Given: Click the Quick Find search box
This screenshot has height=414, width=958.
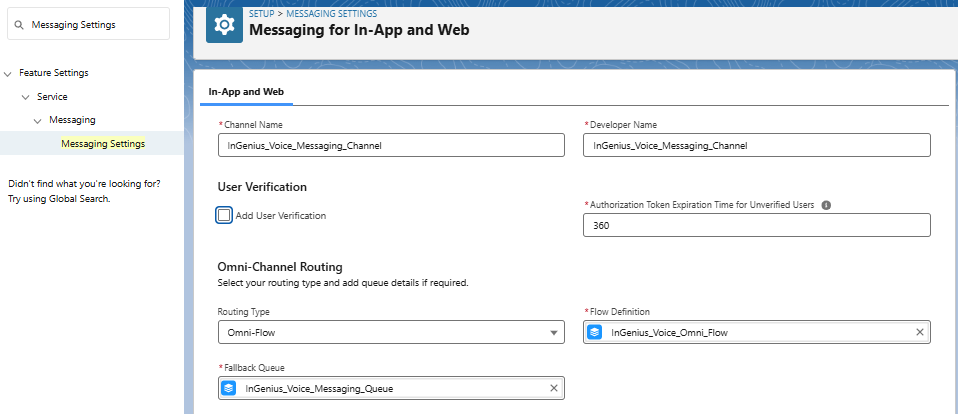Looking at the screenshot, I should tap(96, 25).
